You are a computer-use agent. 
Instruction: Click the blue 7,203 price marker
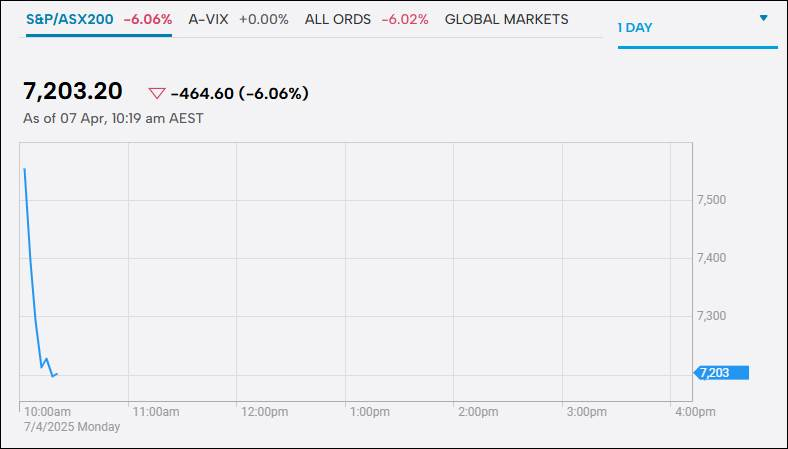(721, 373)
